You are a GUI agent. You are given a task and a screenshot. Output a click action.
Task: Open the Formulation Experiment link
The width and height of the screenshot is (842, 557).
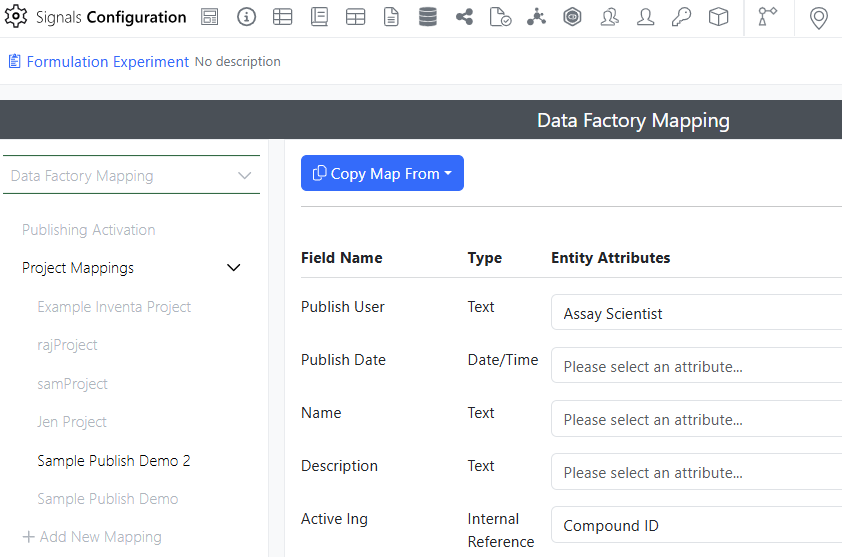(107, 62)
